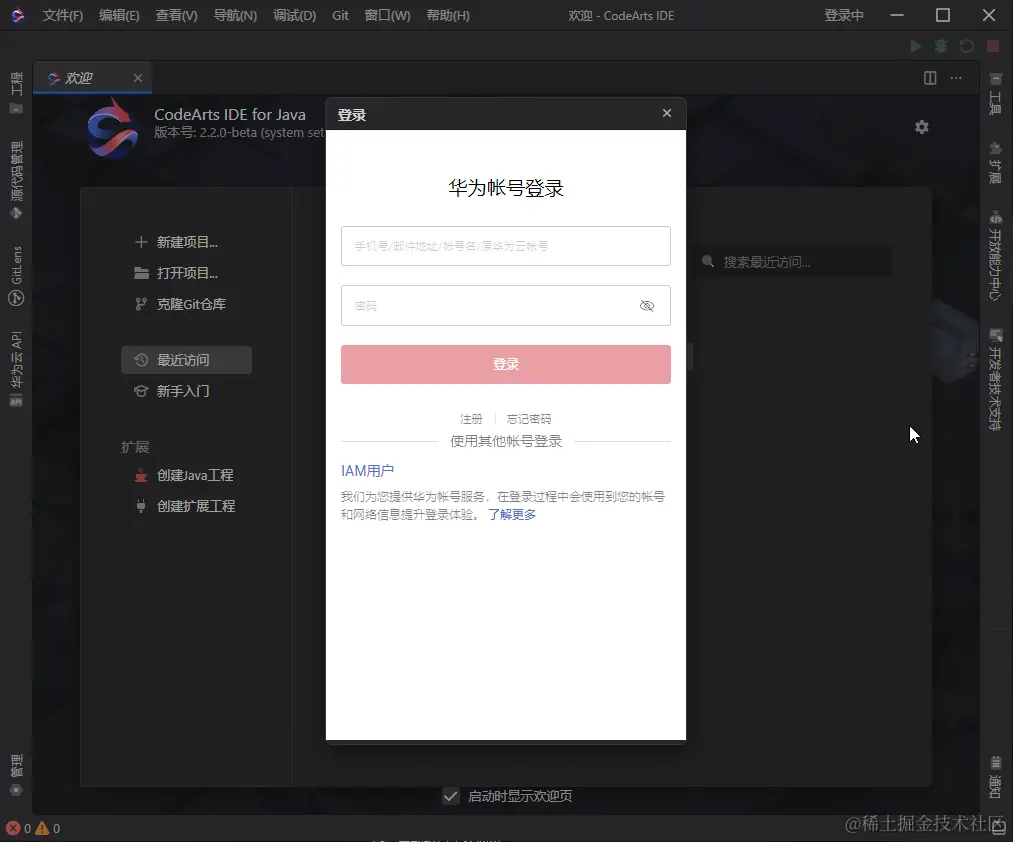Click 创建Java工程 extension entry
The height and width of the screenshot is (842, 1013).
click(184, 475)
